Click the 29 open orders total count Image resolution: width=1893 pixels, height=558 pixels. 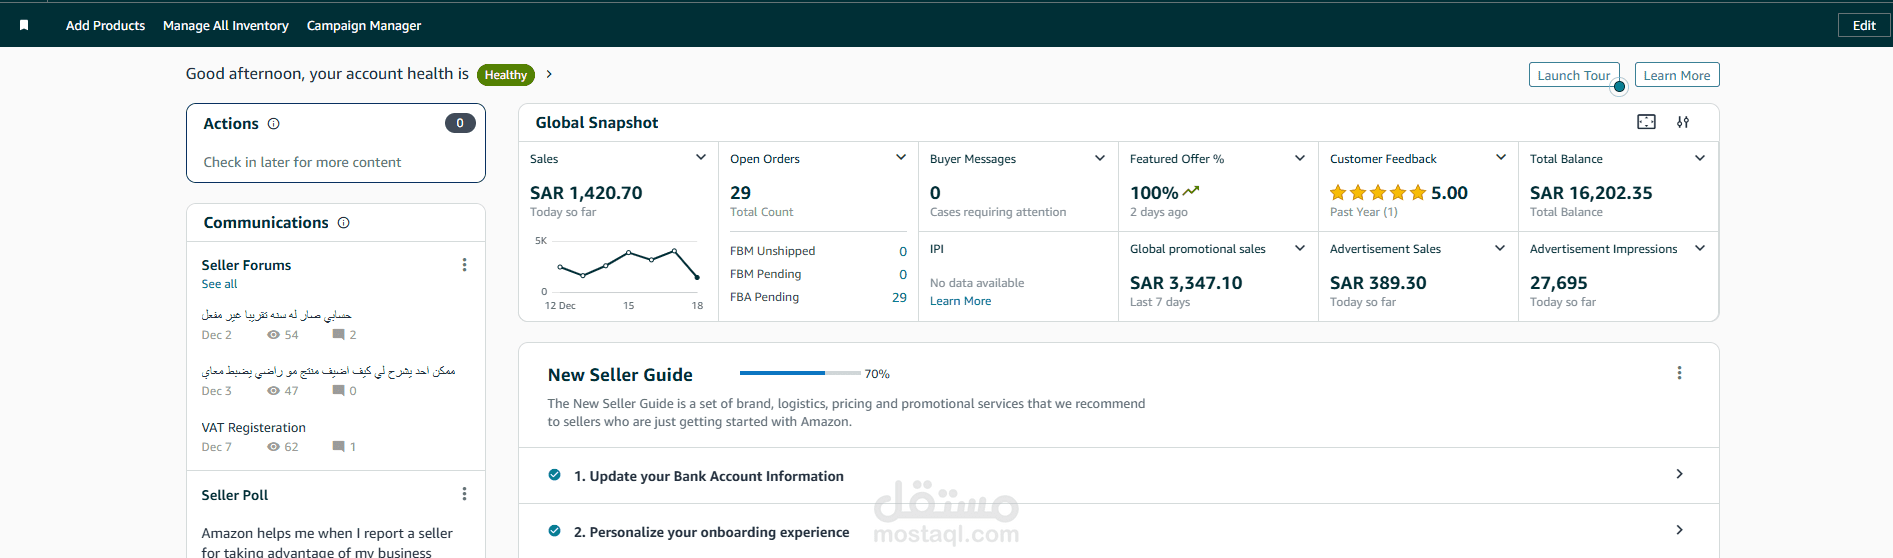(740, 193)
